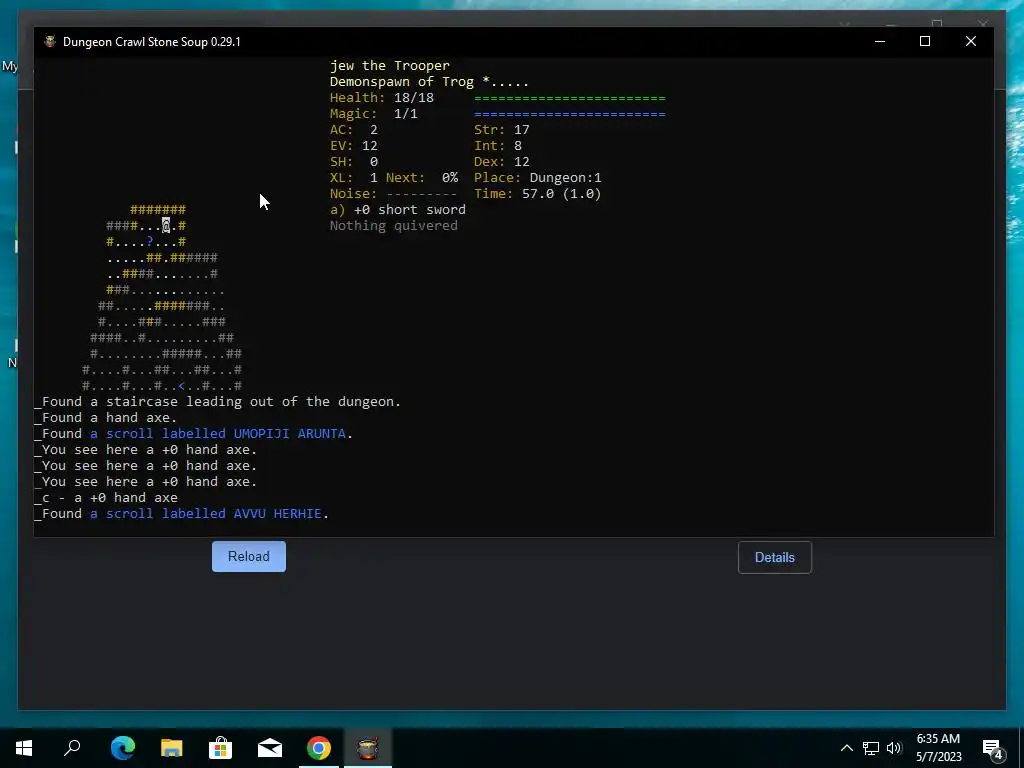
Task: Click the green Health bar
Action: pyautogui.click(x=569, y=98)
